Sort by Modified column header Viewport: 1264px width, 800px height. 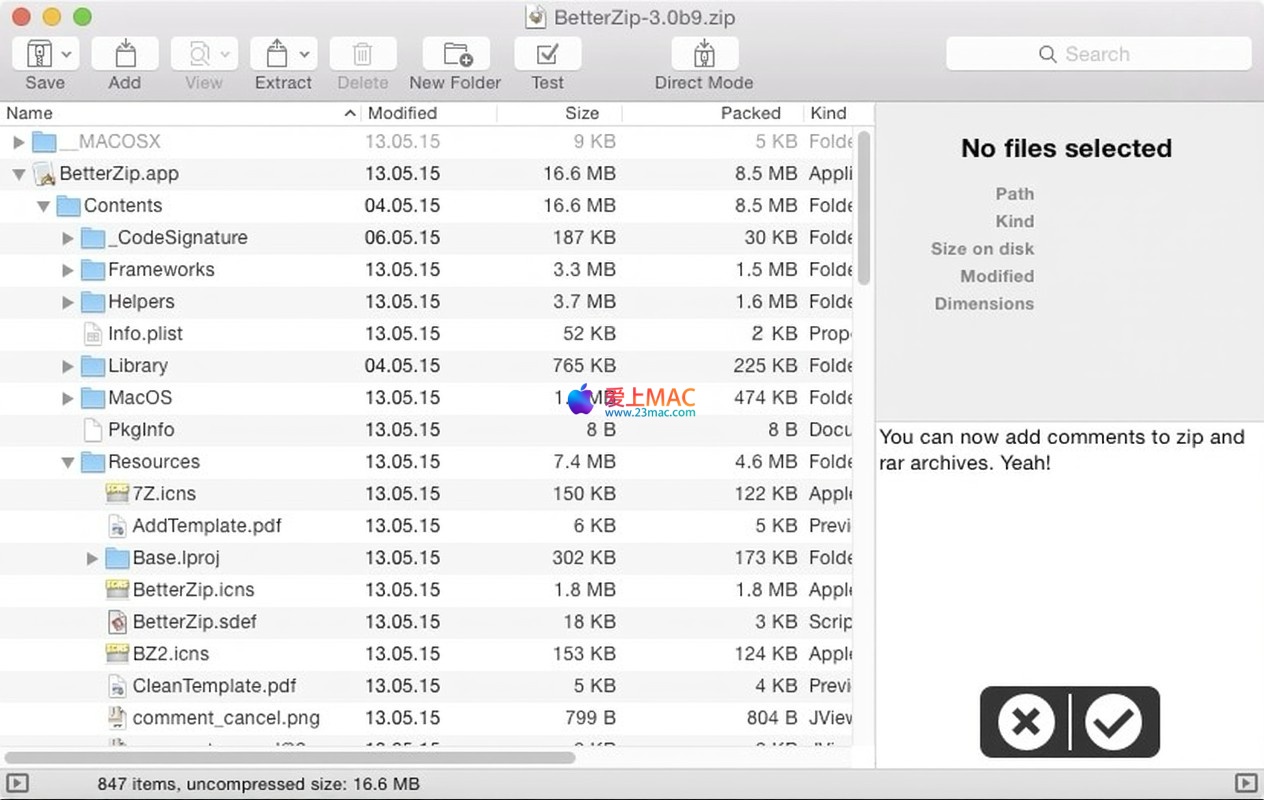[402, 113]
